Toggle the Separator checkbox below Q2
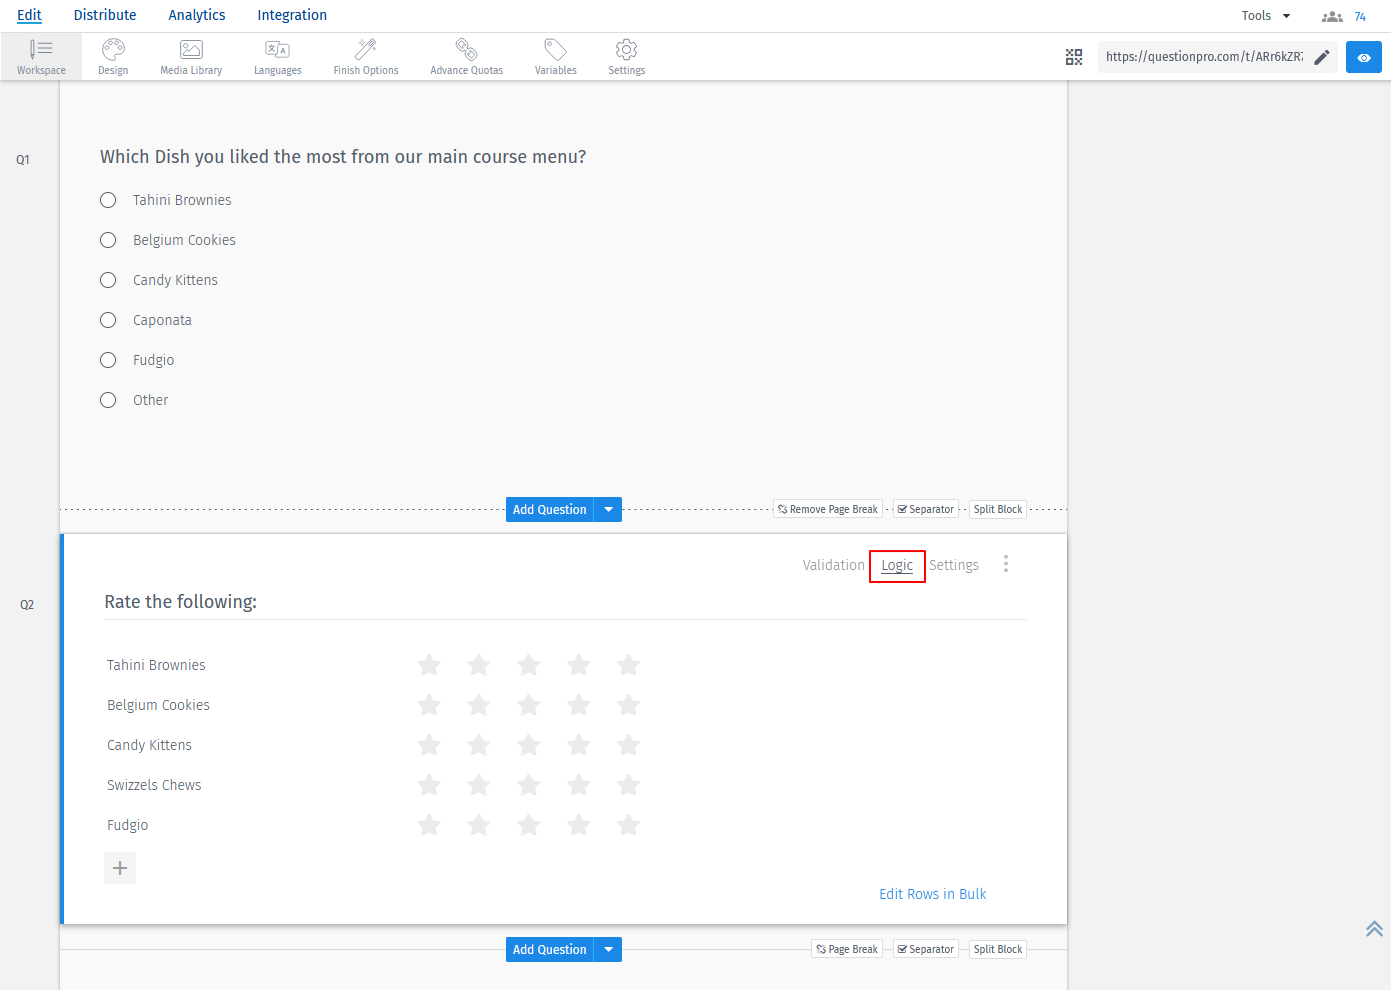 click(925, 948)
